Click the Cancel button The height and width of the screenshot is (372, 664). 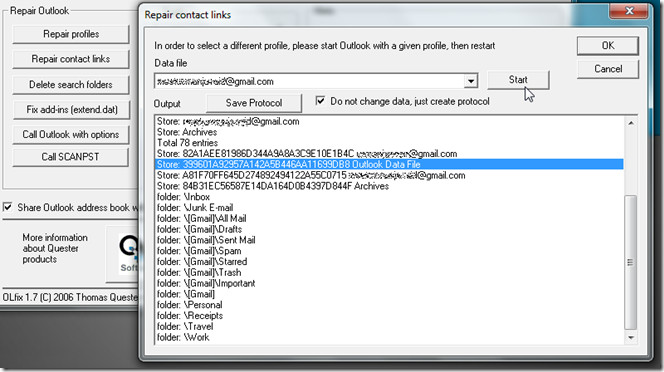607,69
